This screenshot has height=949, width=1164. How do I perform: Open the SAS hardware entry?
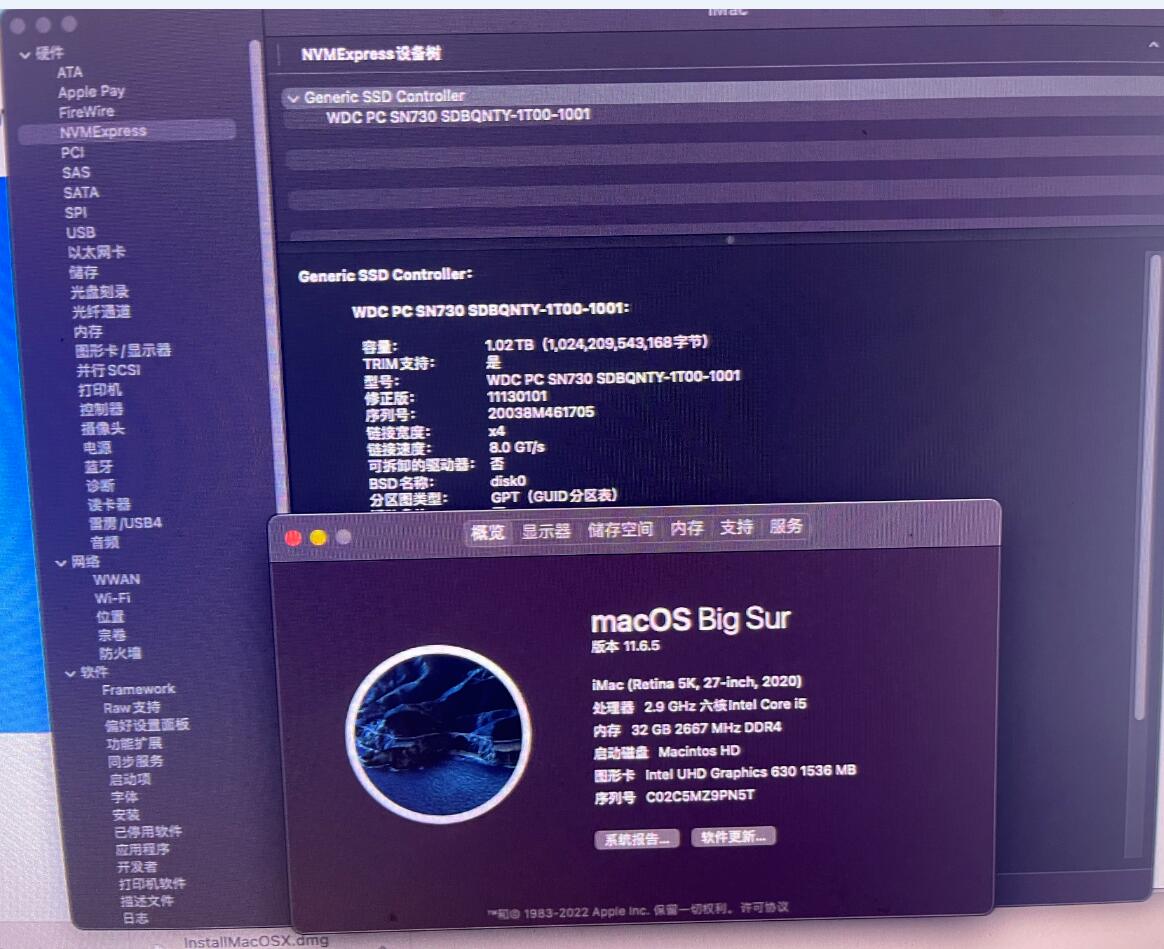click(x=76, y=172)
